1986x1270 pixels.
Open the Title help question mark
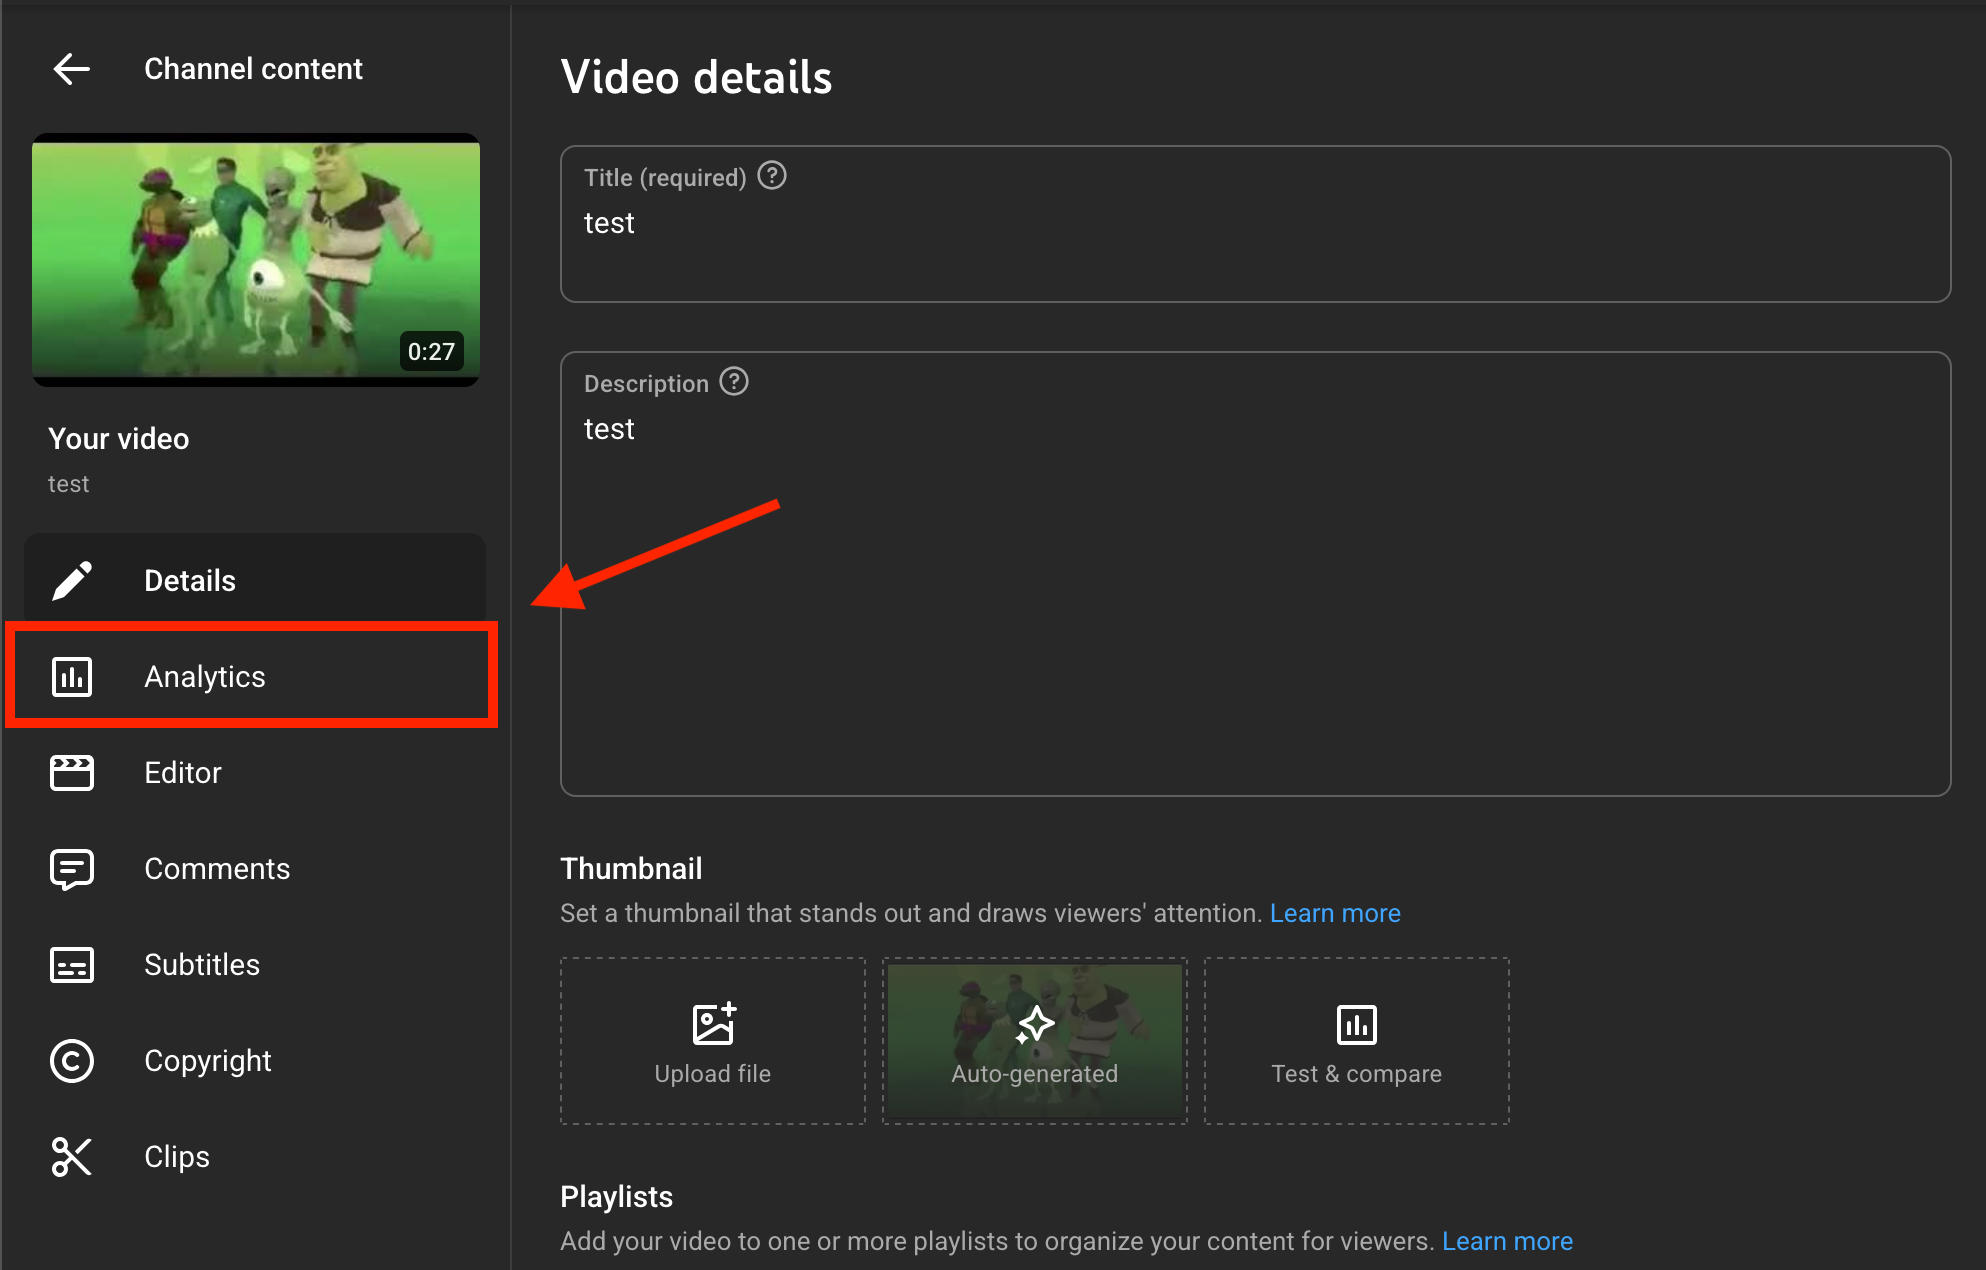(x=771, y=176)
